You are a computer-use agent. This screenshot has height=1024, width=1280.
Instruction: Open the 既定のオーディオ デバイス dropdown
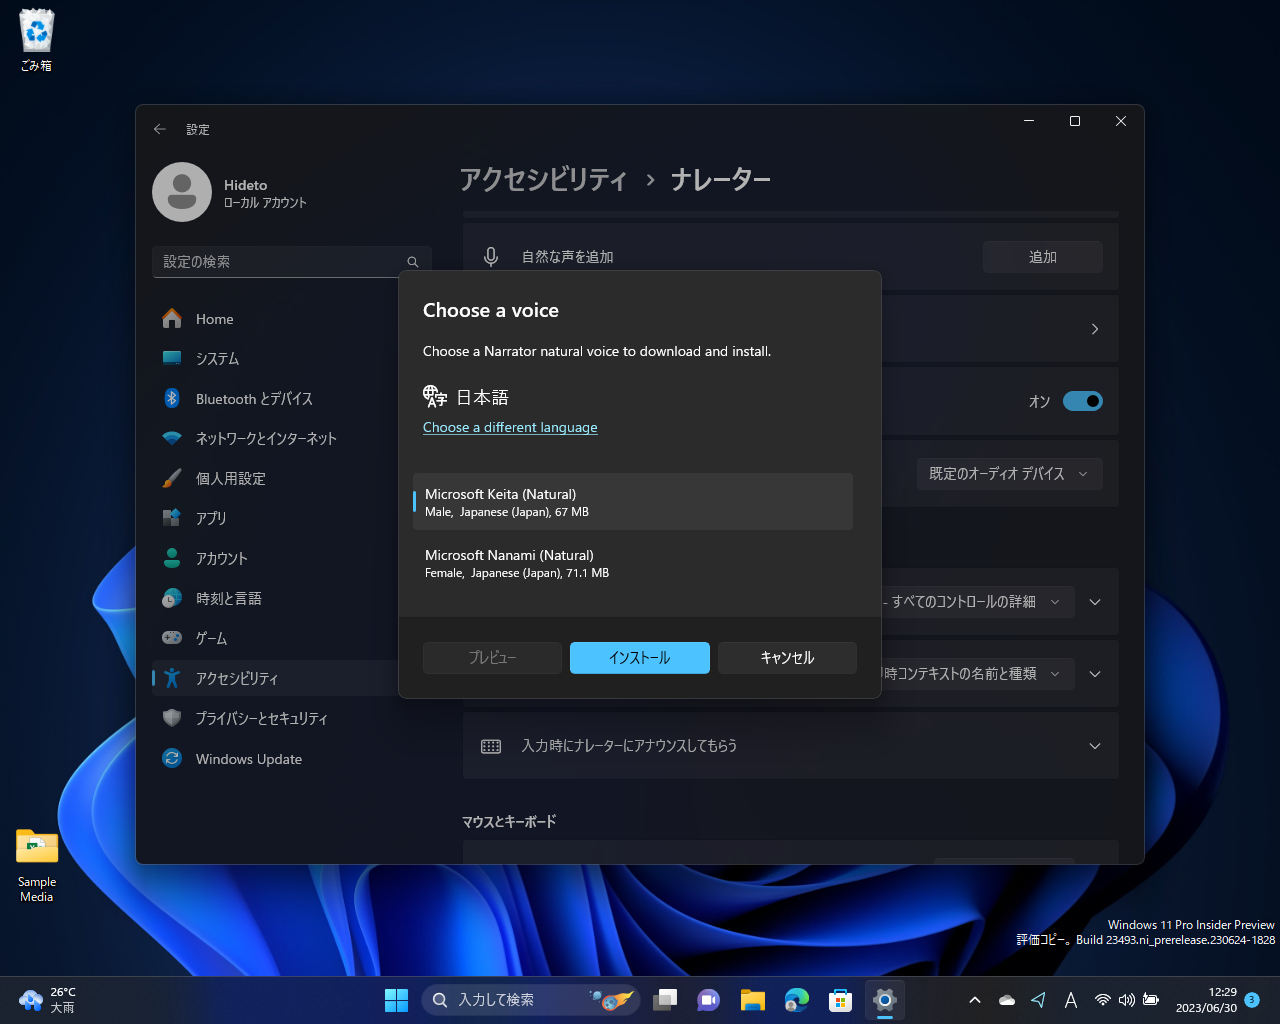click(x=1009, y=474)
